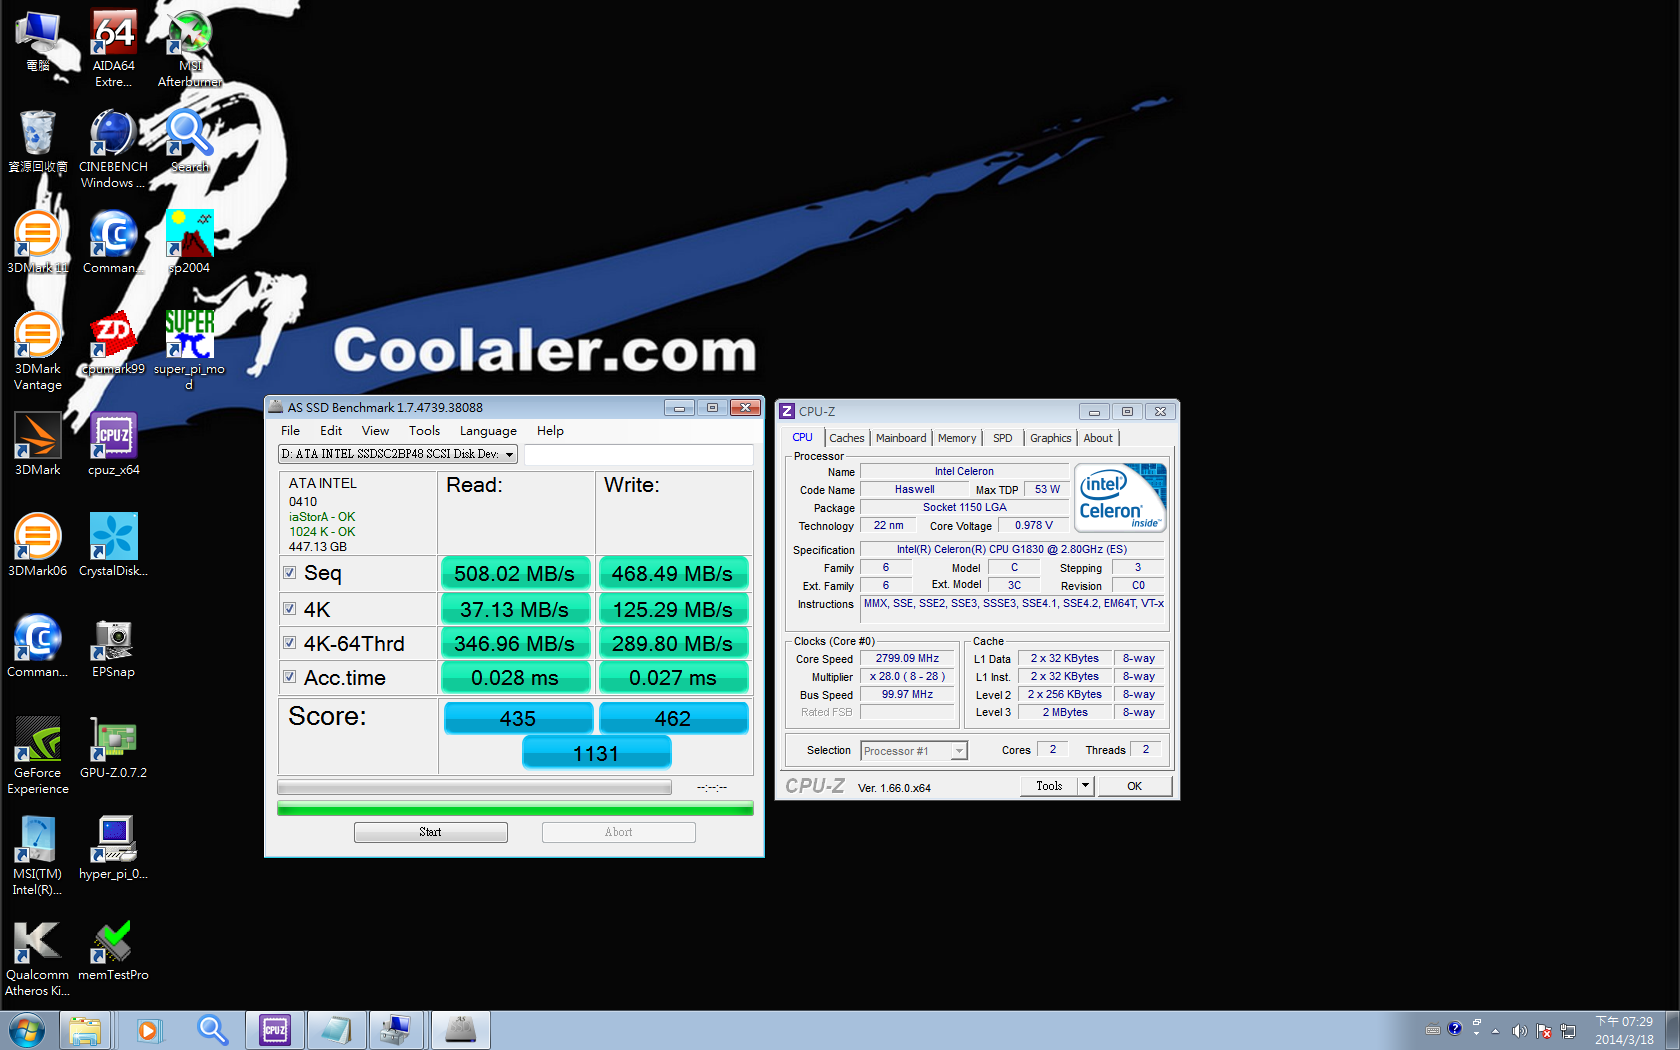Open the Computer desktop icon
The width and height of the screenshot is (1680, 1050).
click(38, 40)
